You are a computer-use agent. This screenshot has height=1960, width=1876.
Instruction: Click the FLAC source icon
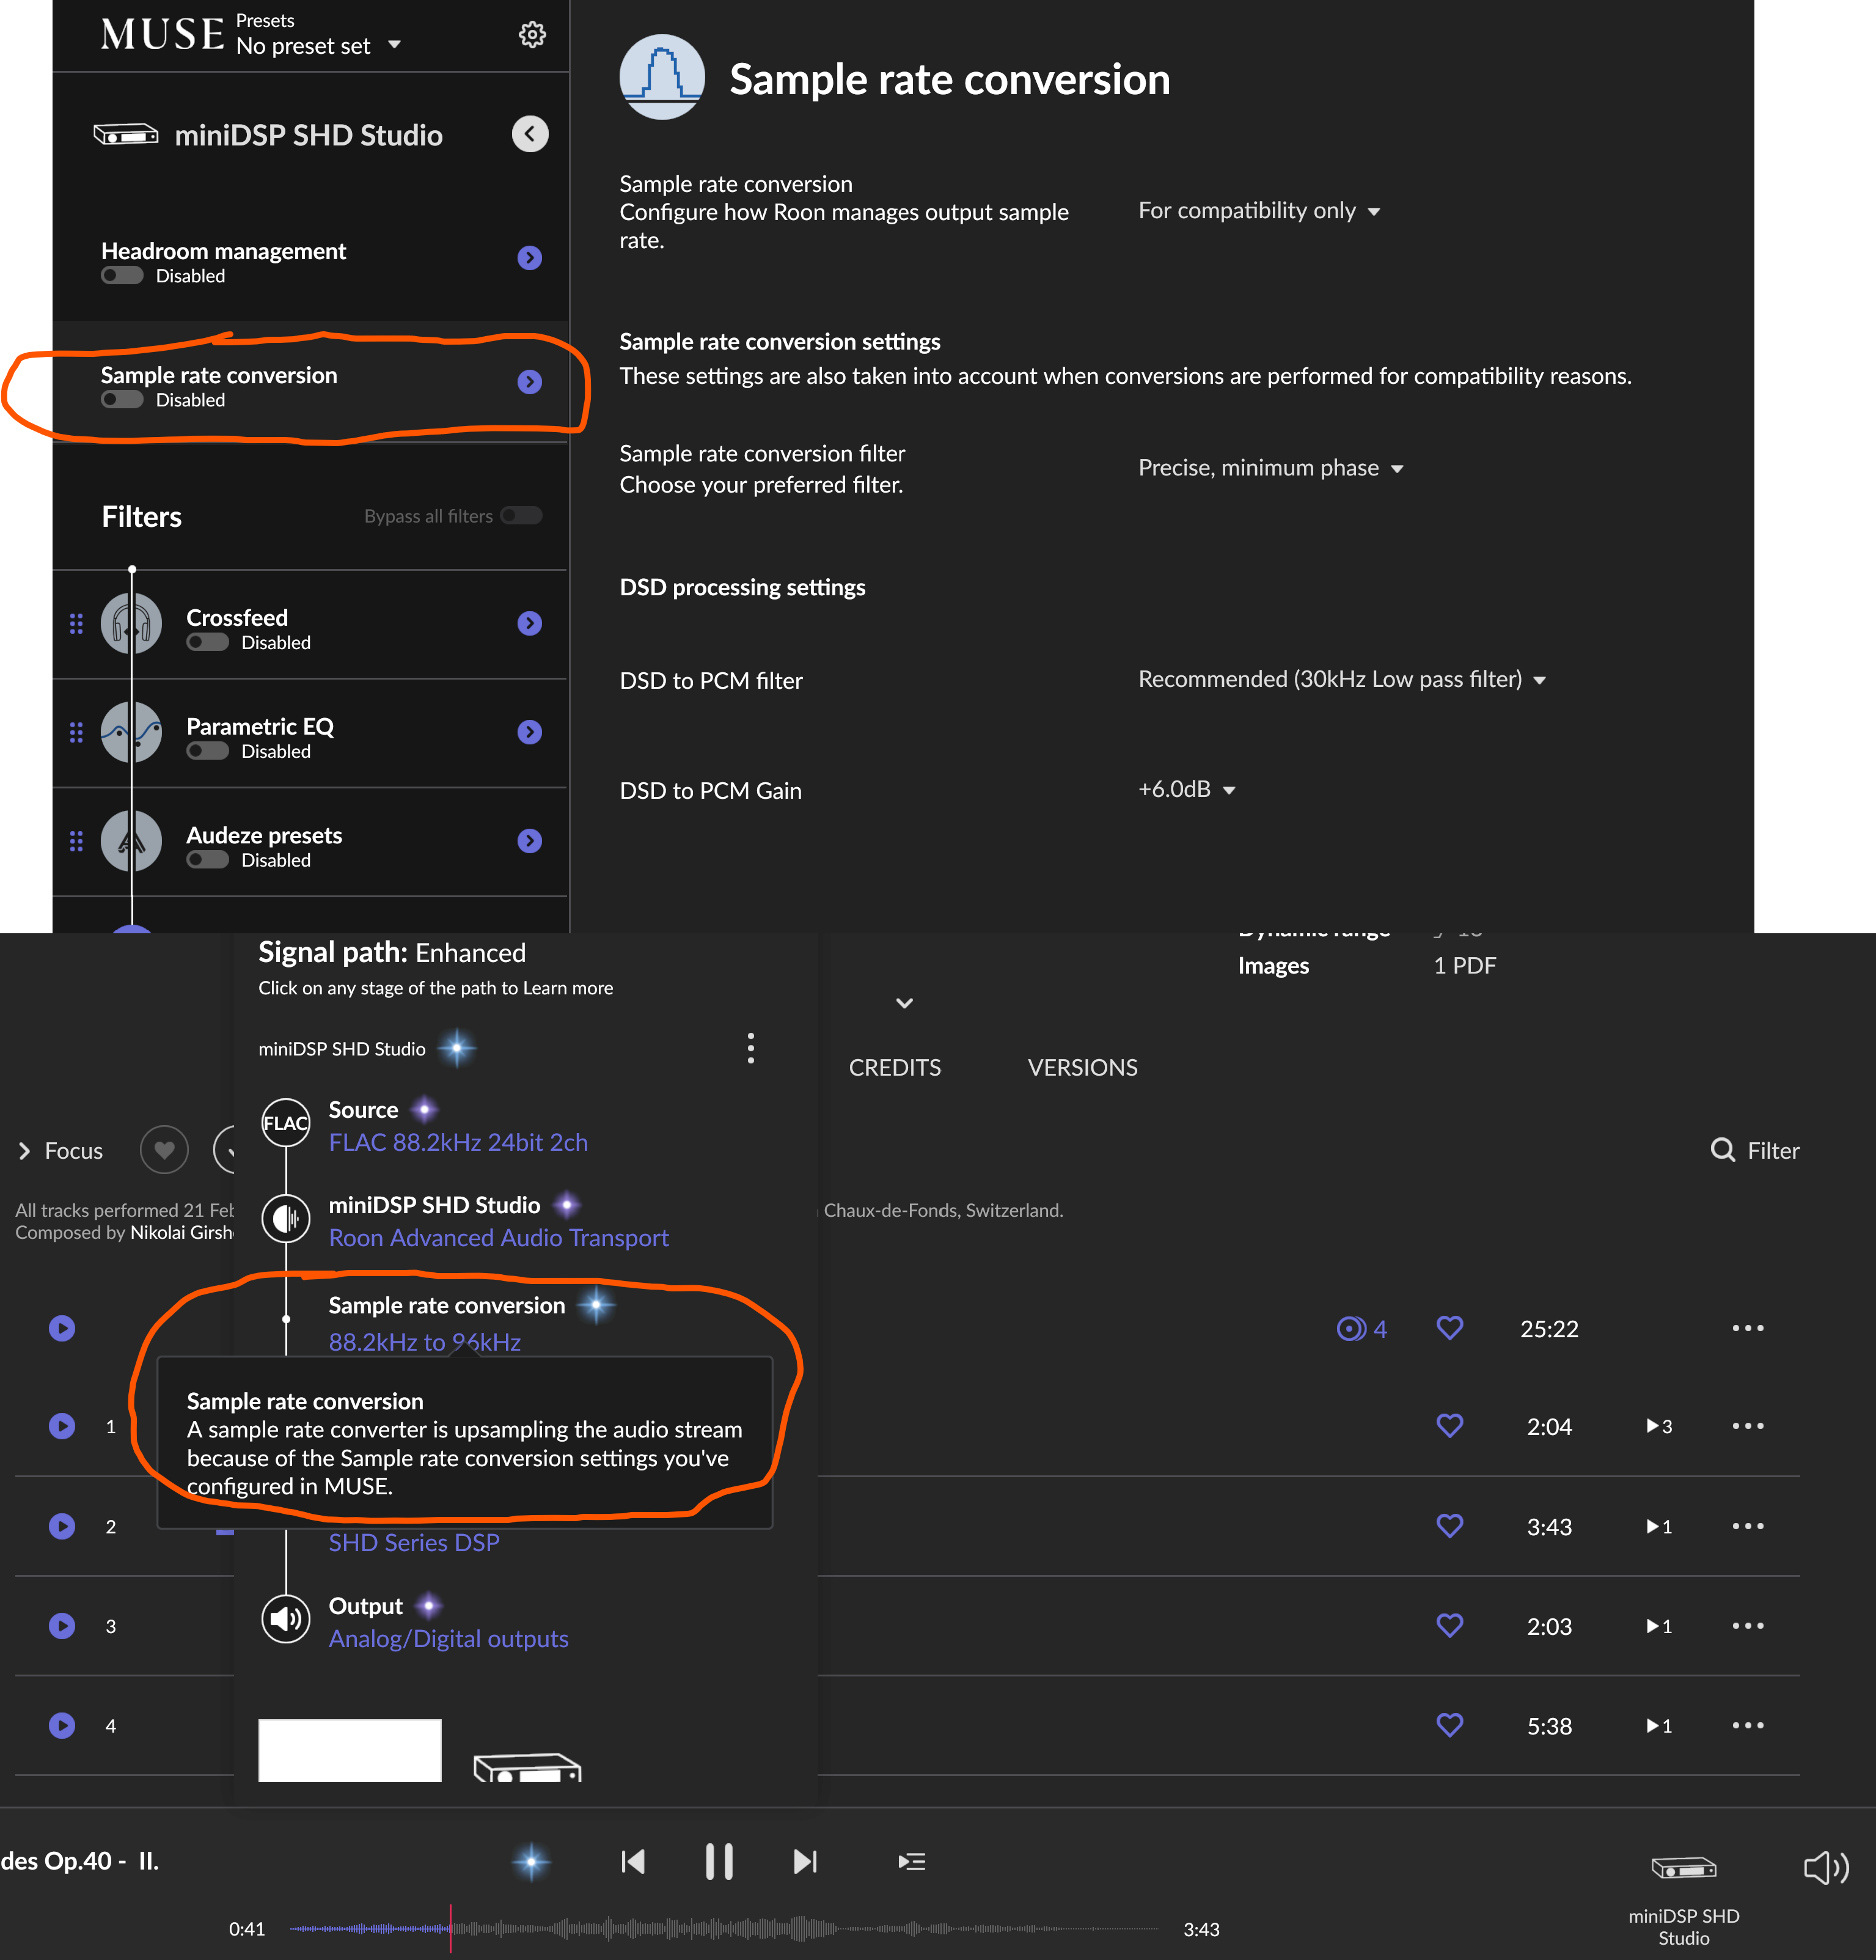click(x=286, y=1123)
